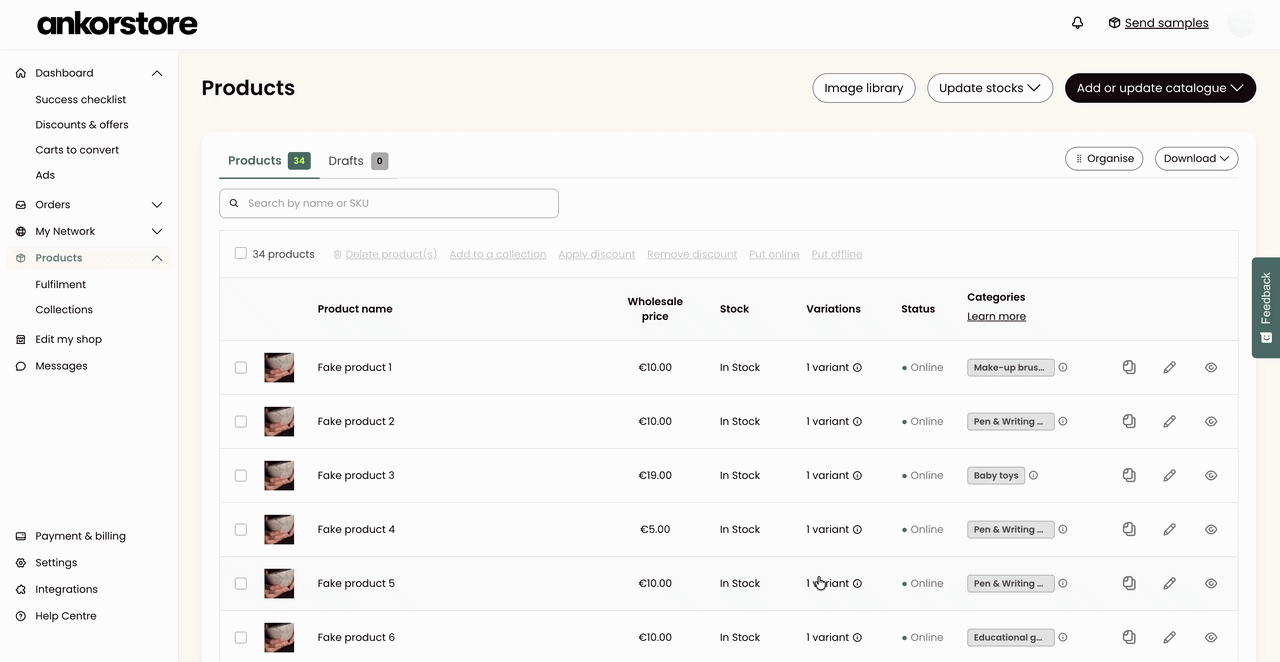
Task: Open the Feedback side tab
Action: click(x=1266, y=307)
